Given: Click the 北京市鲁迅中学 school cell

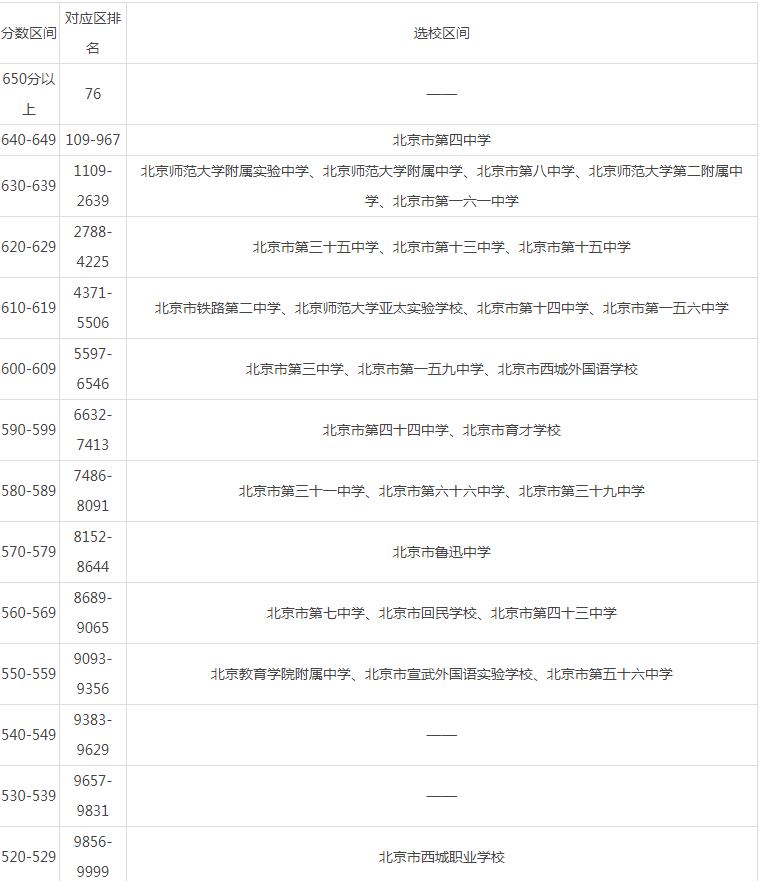Looking at the screenshot, I should coord(442,552).
